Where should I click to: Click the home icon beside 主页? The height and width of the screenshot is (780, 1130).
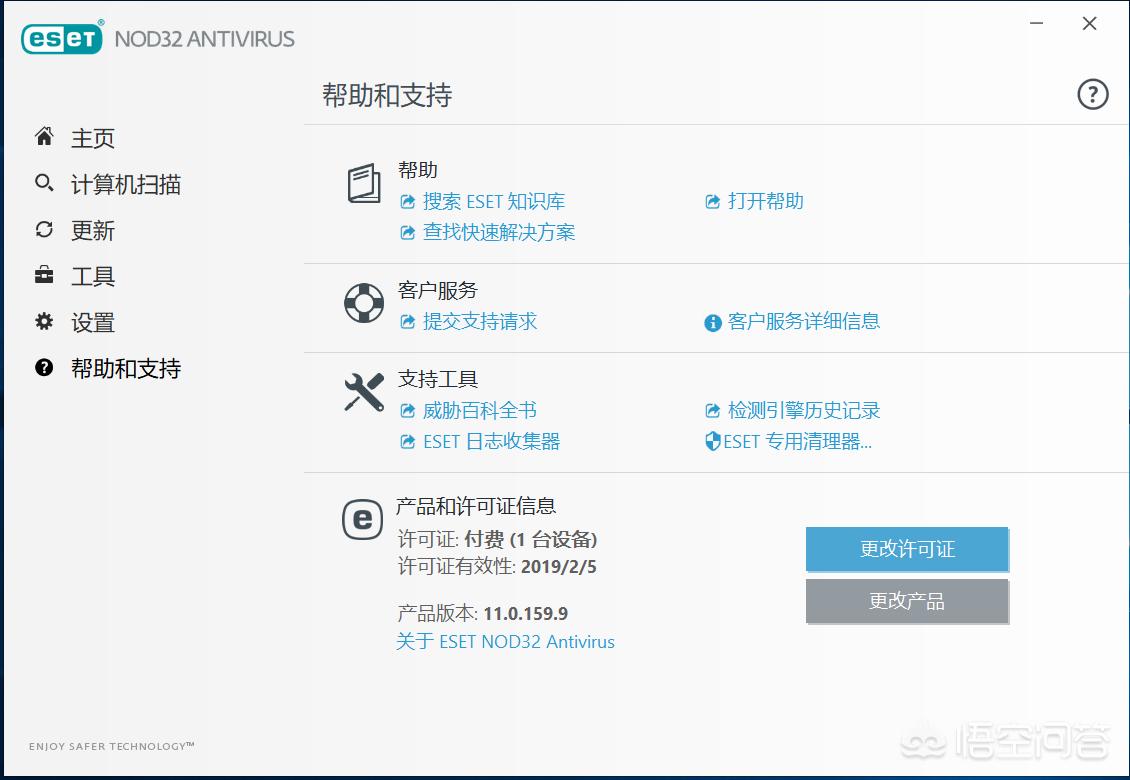pos(44,136)
